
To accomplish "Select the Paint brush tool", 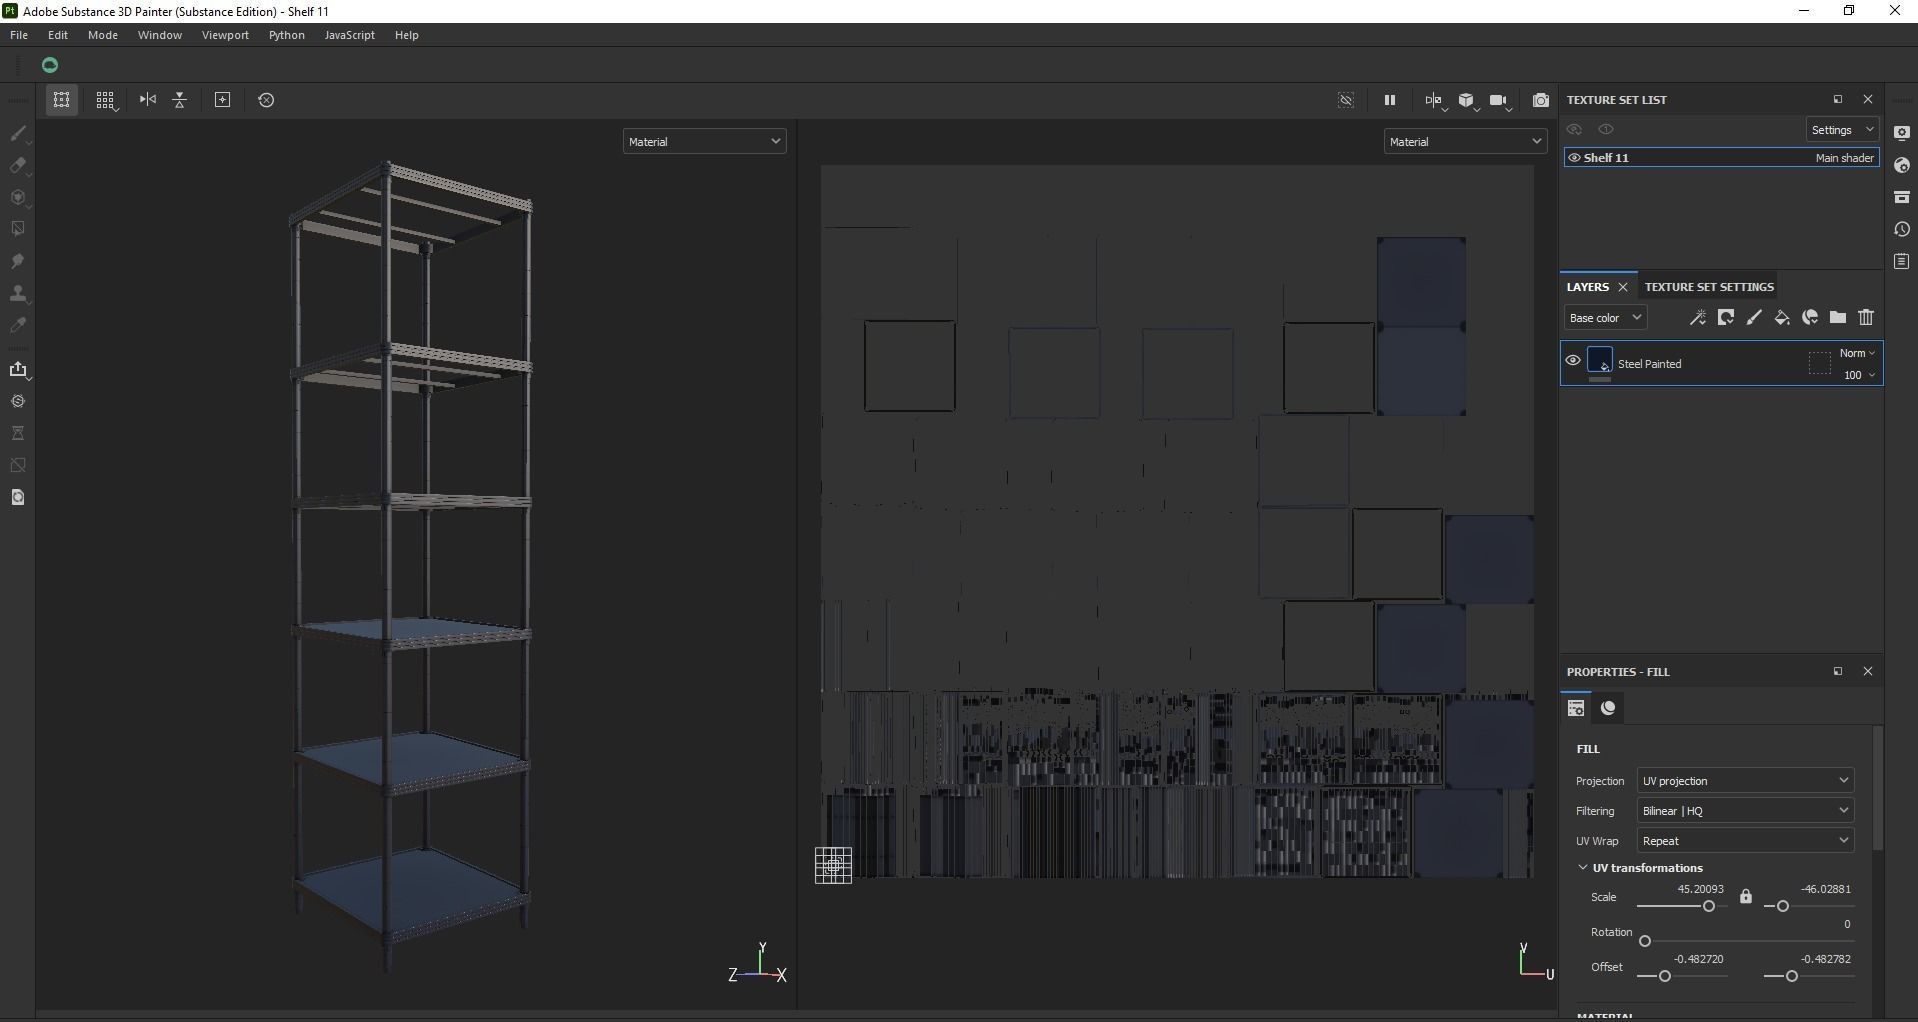I will coord(18,133).
